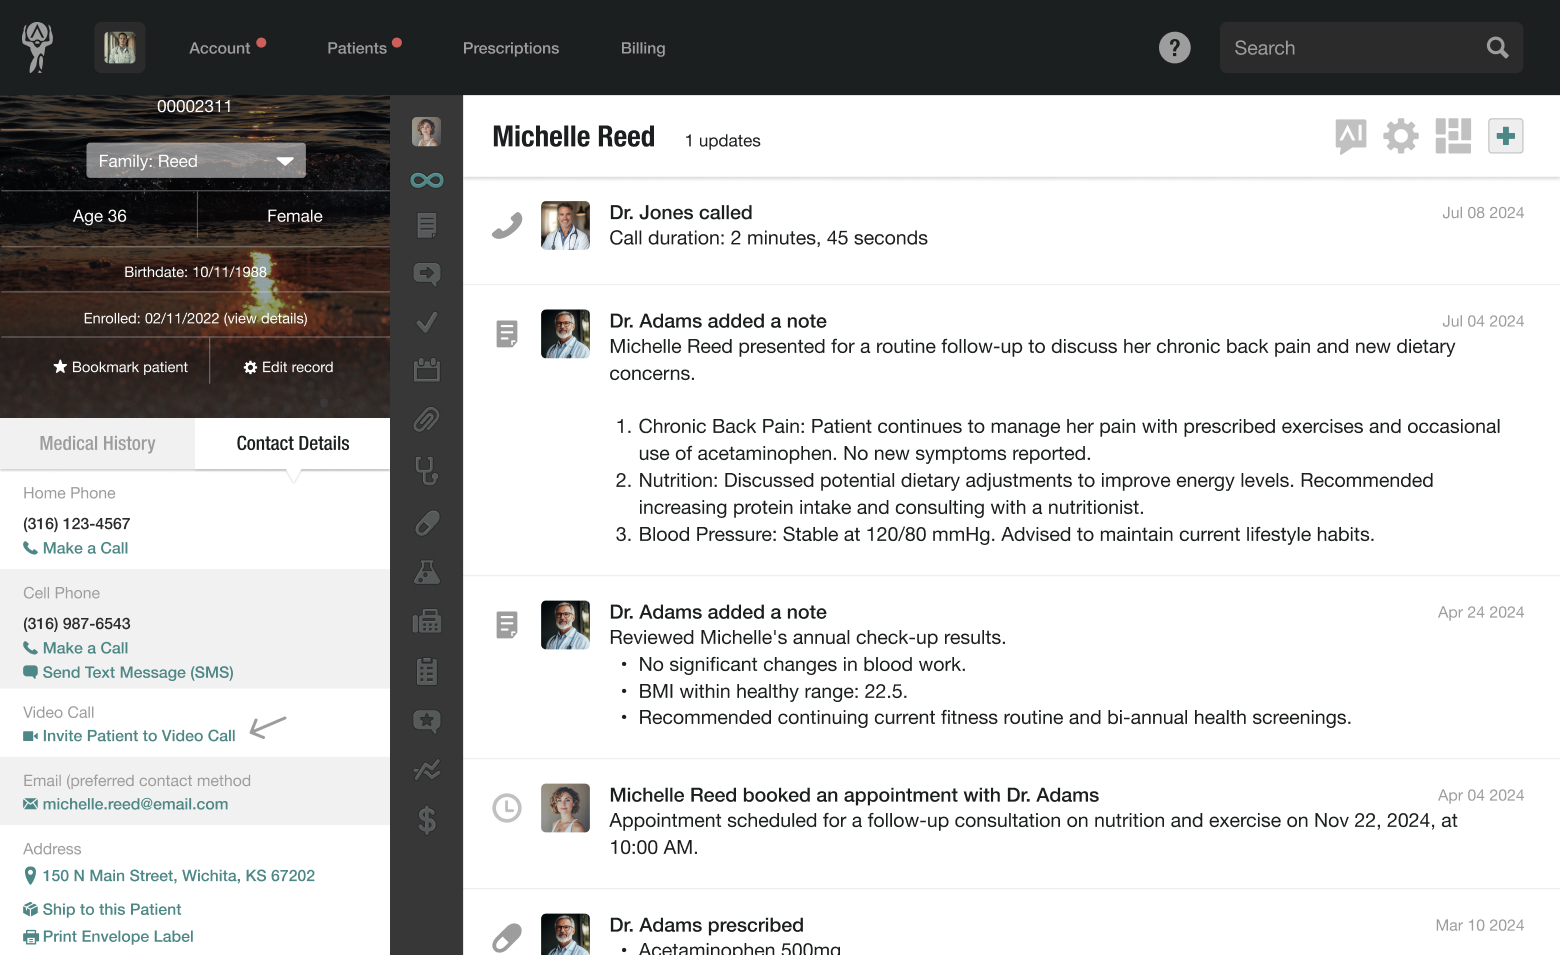This screenshot has width=1560, height=955.
Task: Open patient photo icon in sidebar
Action: pos(427,131)
